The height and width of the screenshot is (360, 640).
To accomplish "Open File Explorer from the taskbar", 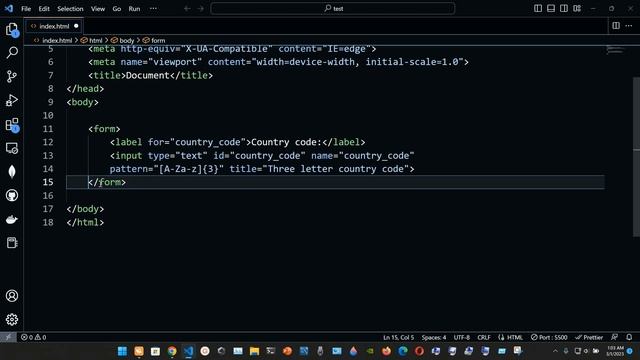I will point(254,351).
